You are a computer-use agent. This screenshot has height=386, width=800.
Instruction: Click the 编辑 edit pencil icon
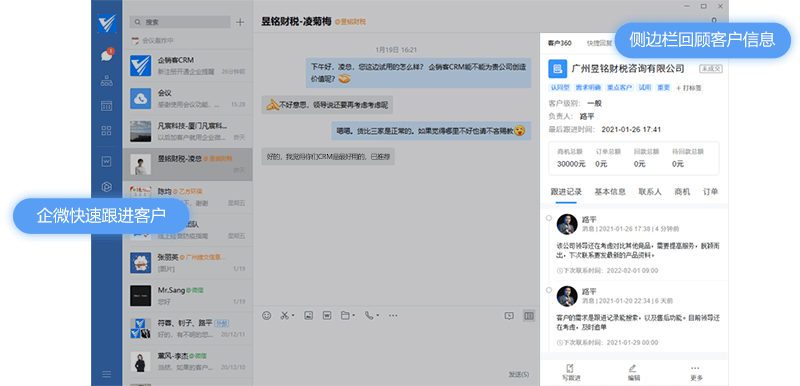tap(633, 372)
